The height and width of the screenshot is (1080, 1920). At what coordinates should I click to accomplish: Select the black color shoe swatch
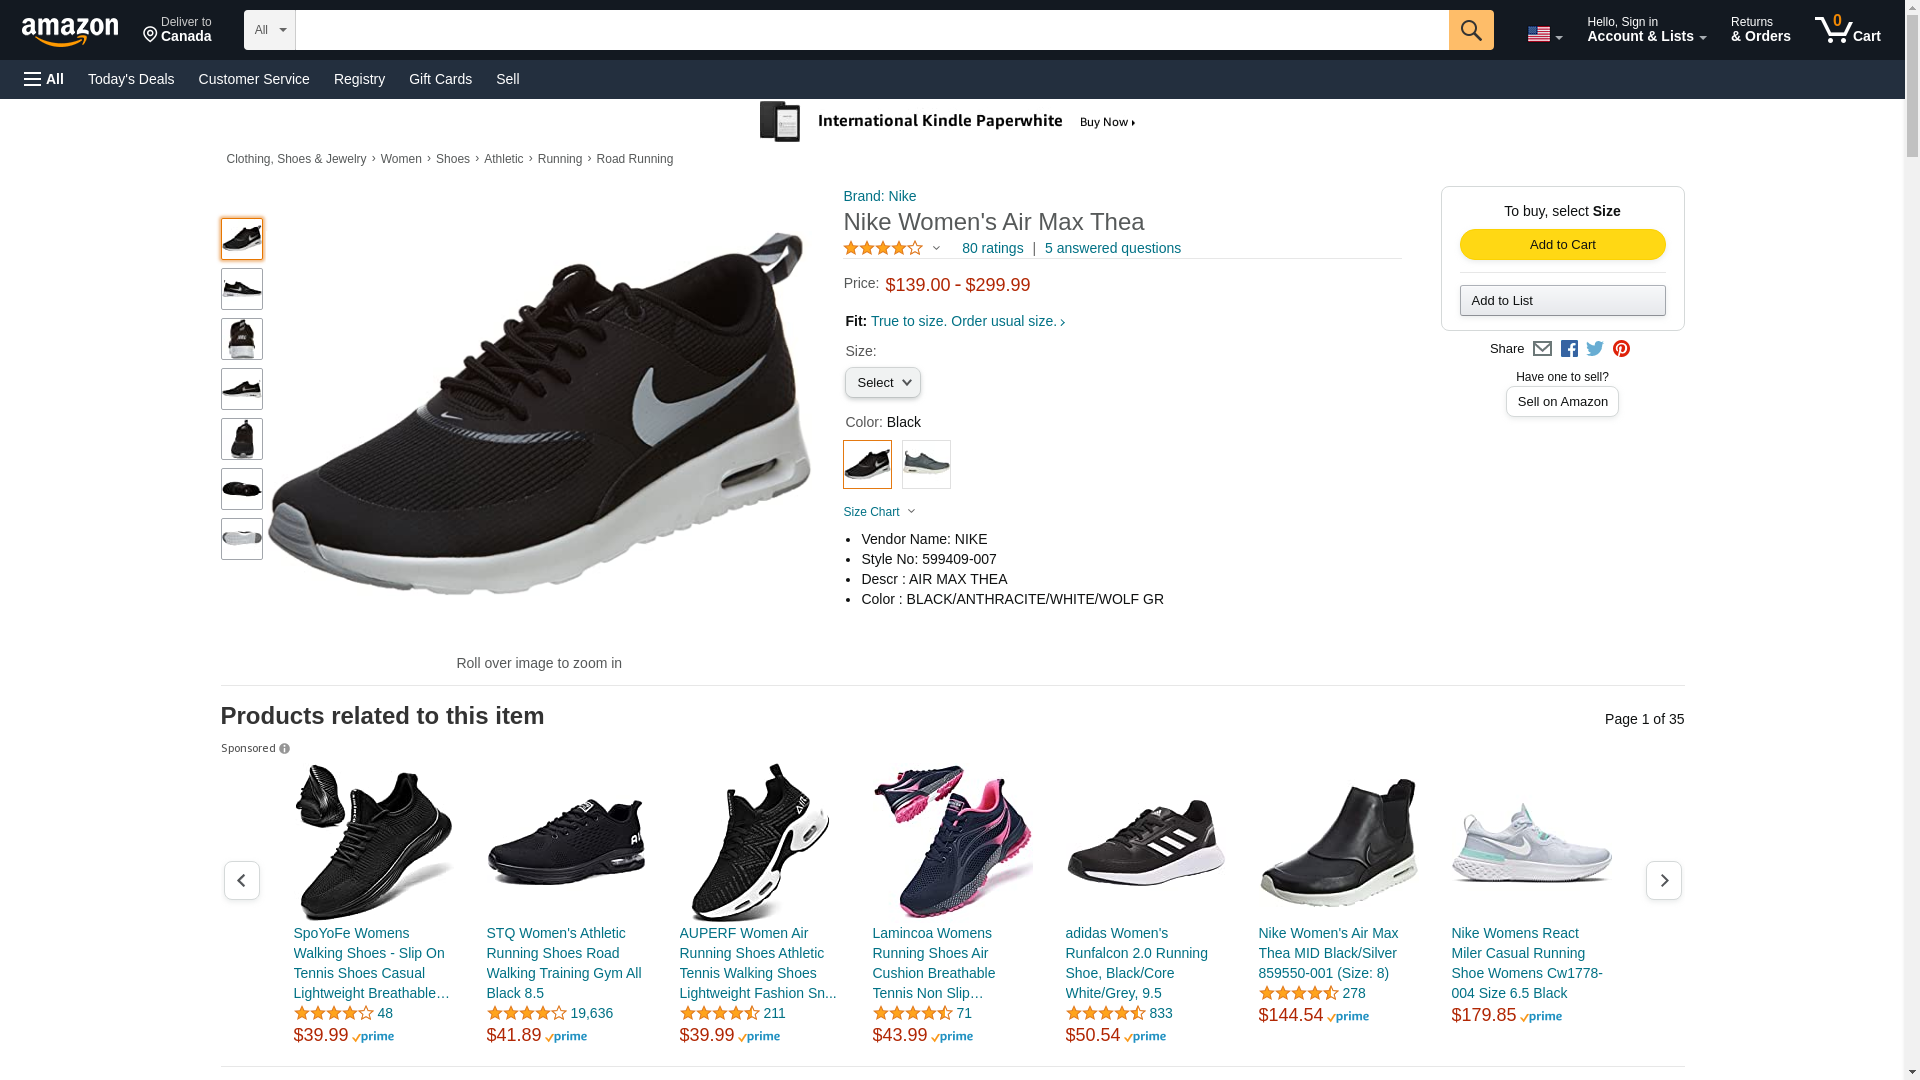click(x=867, y=464)
